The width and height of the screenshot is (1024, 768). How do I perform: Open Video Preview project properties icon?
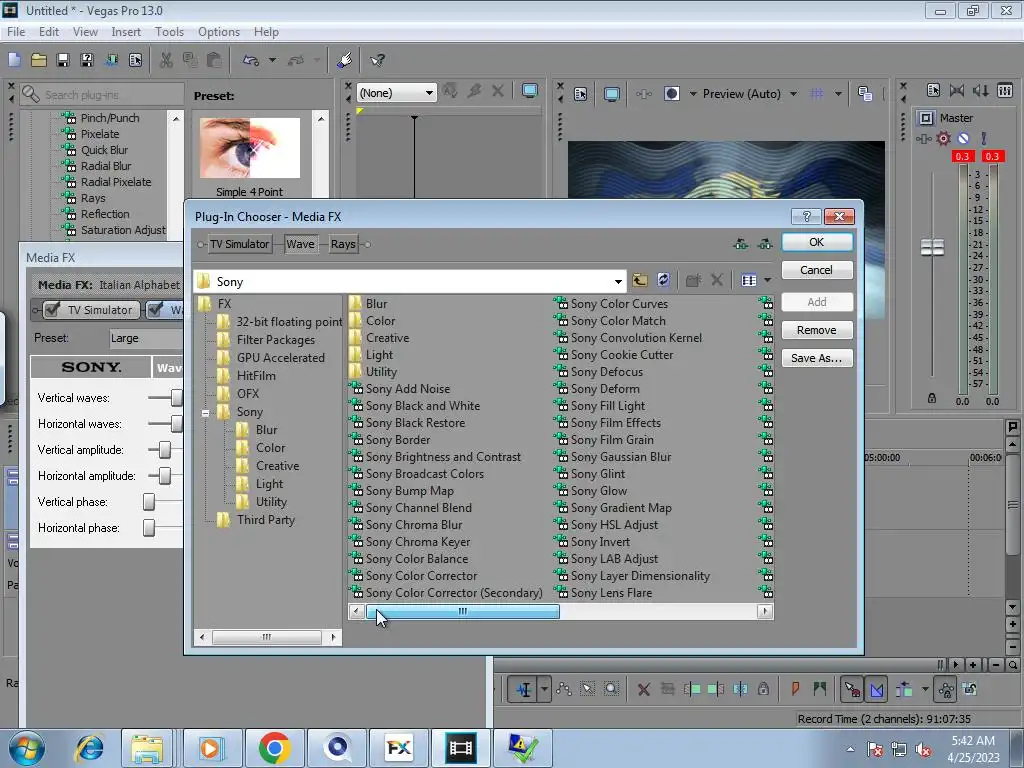click(581, 94)
